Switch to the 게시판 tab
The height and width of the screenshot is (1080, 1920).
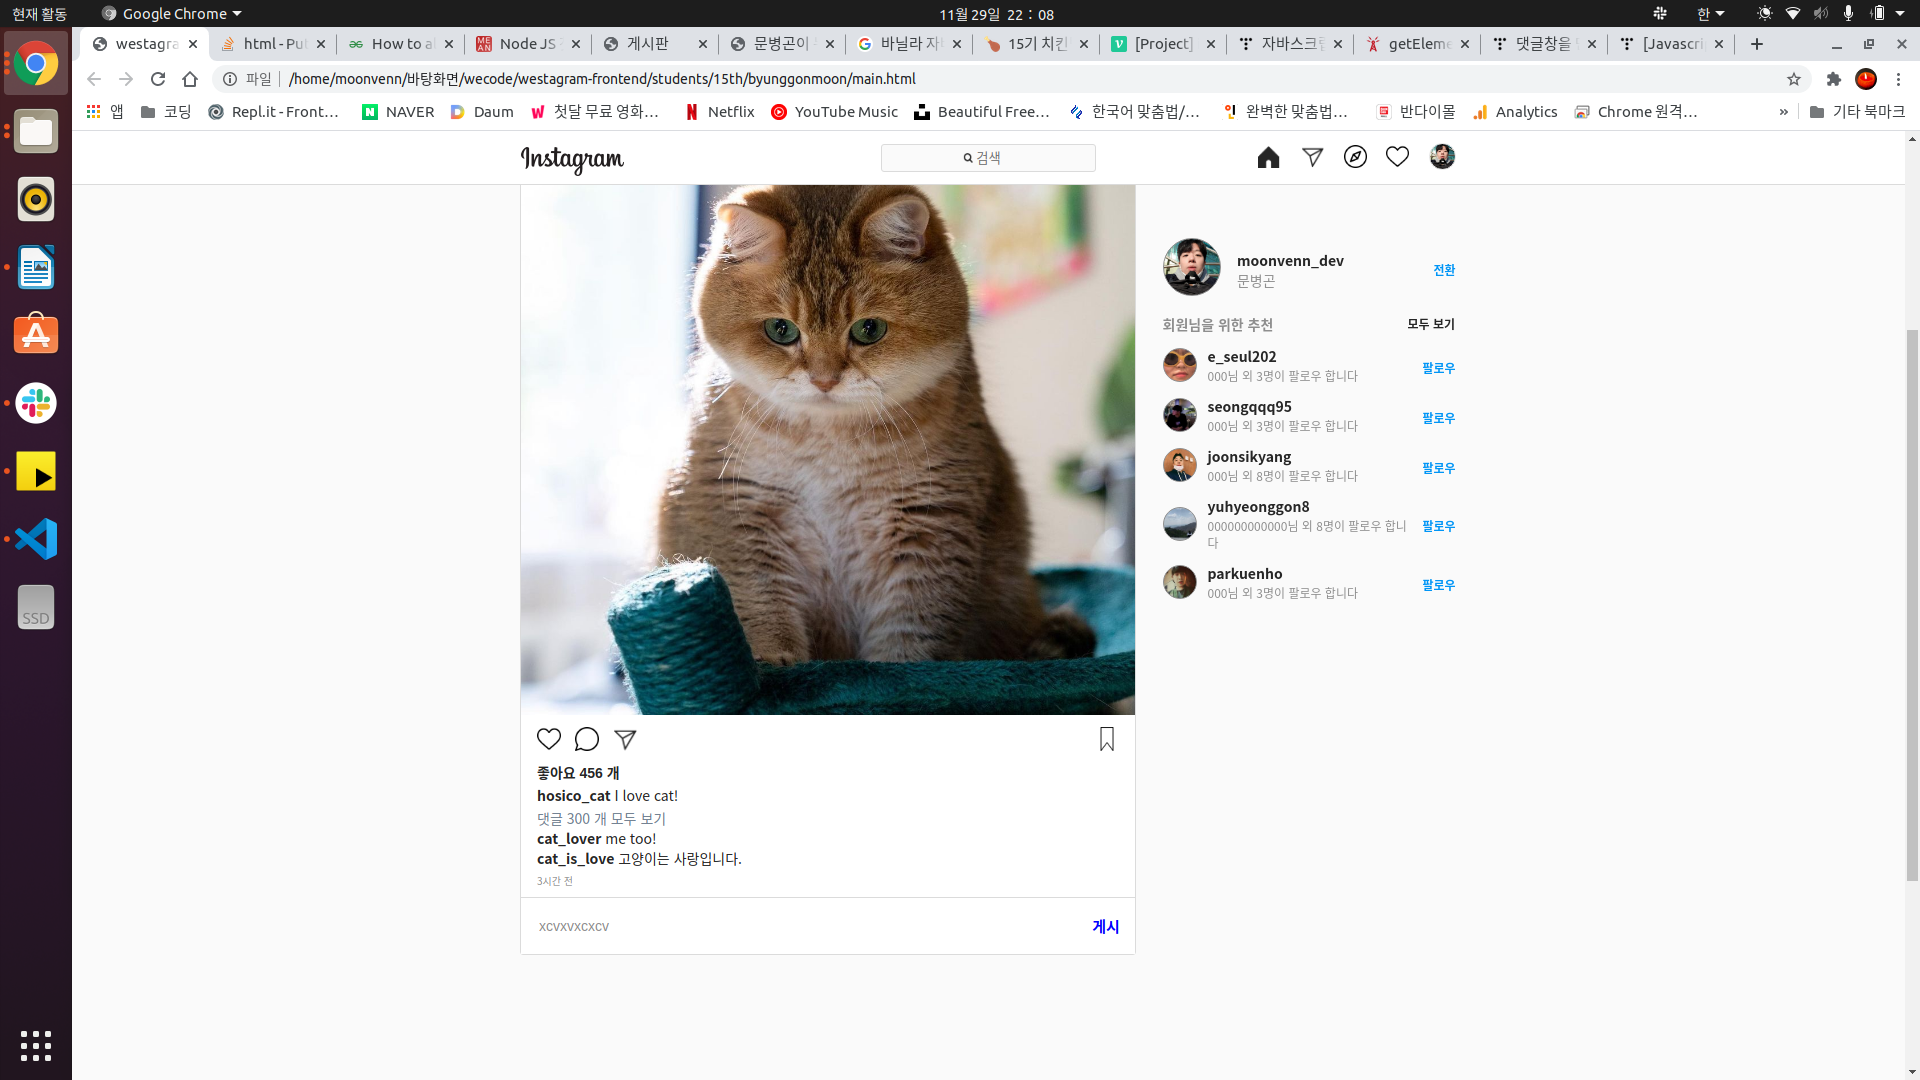pyautogui.click(x=655, y=44)
